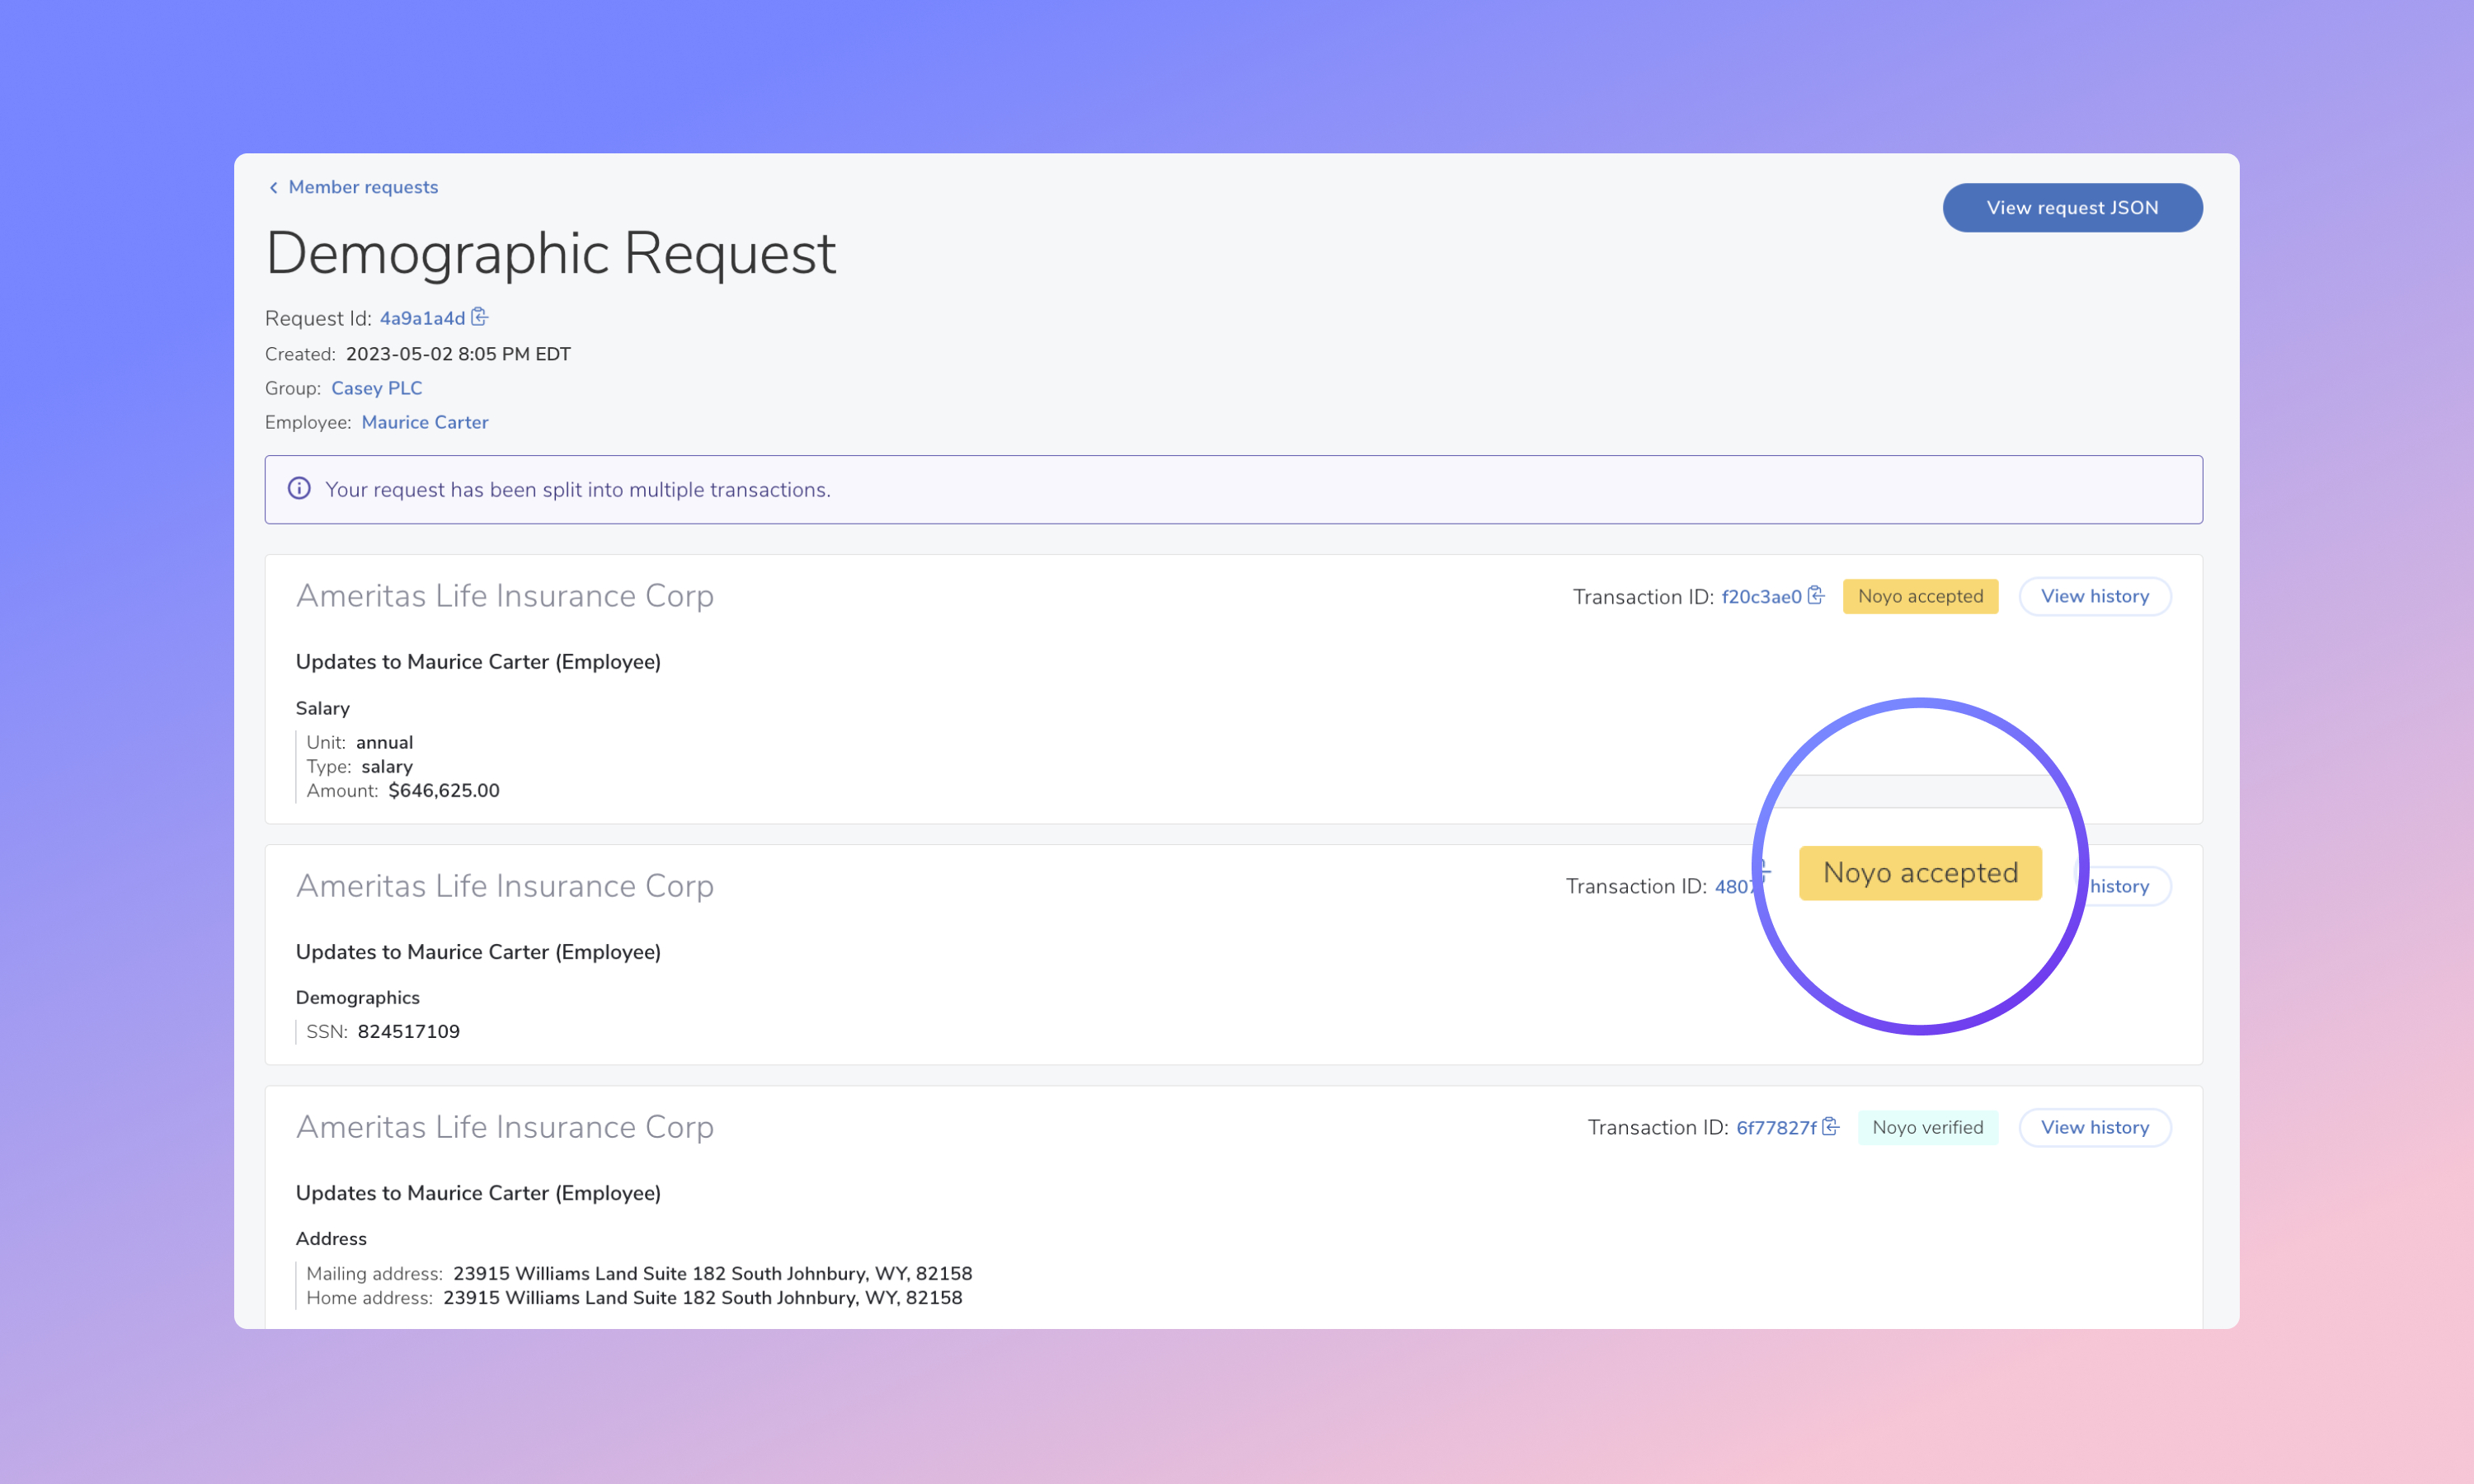Select created date 2023-05-02 8:05 PM EDT

458,354
